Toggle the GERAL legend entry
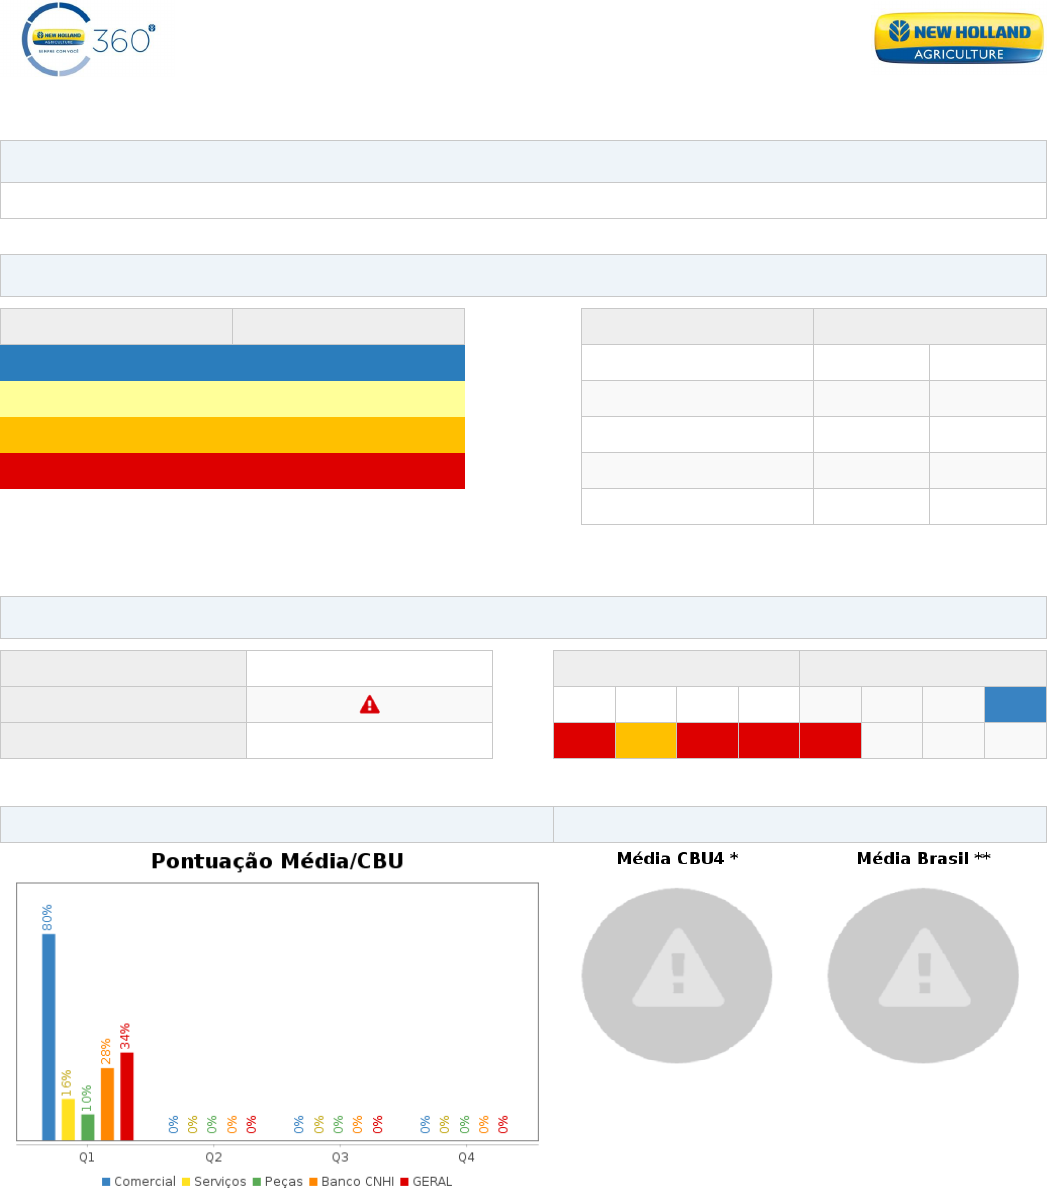The image size is (1047, 1193). [426, 1182]
